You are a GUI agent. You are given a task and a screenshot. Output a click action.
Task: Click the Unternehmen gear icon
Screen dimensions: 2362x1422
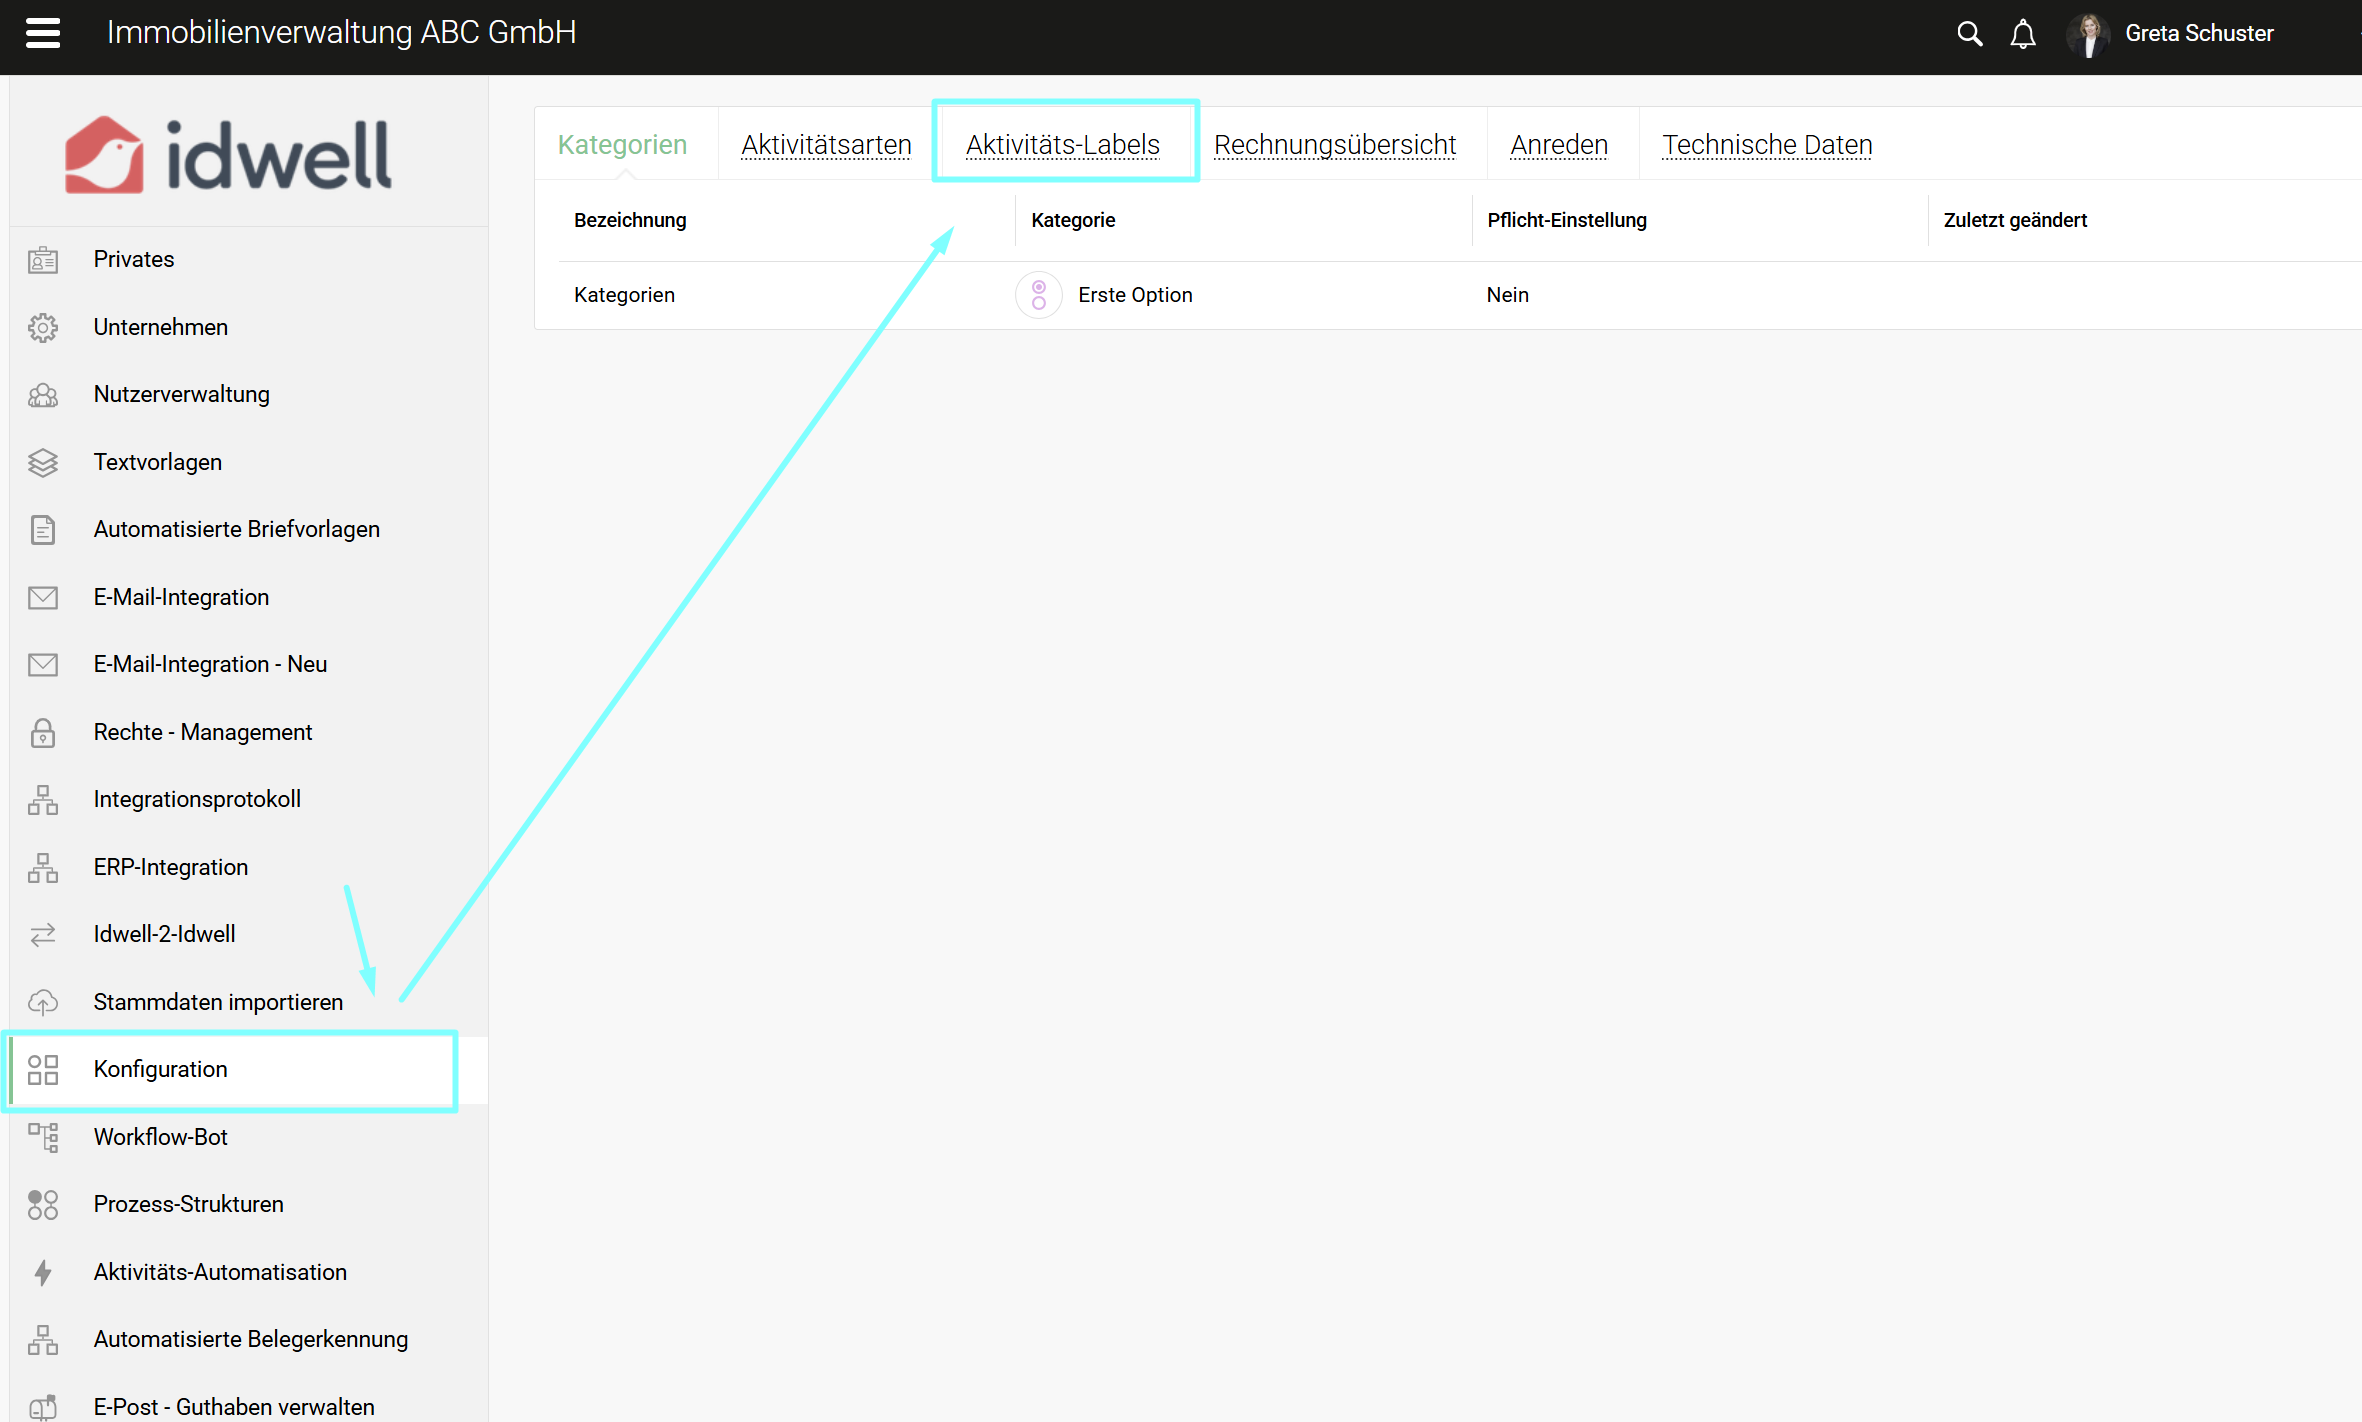43,327
